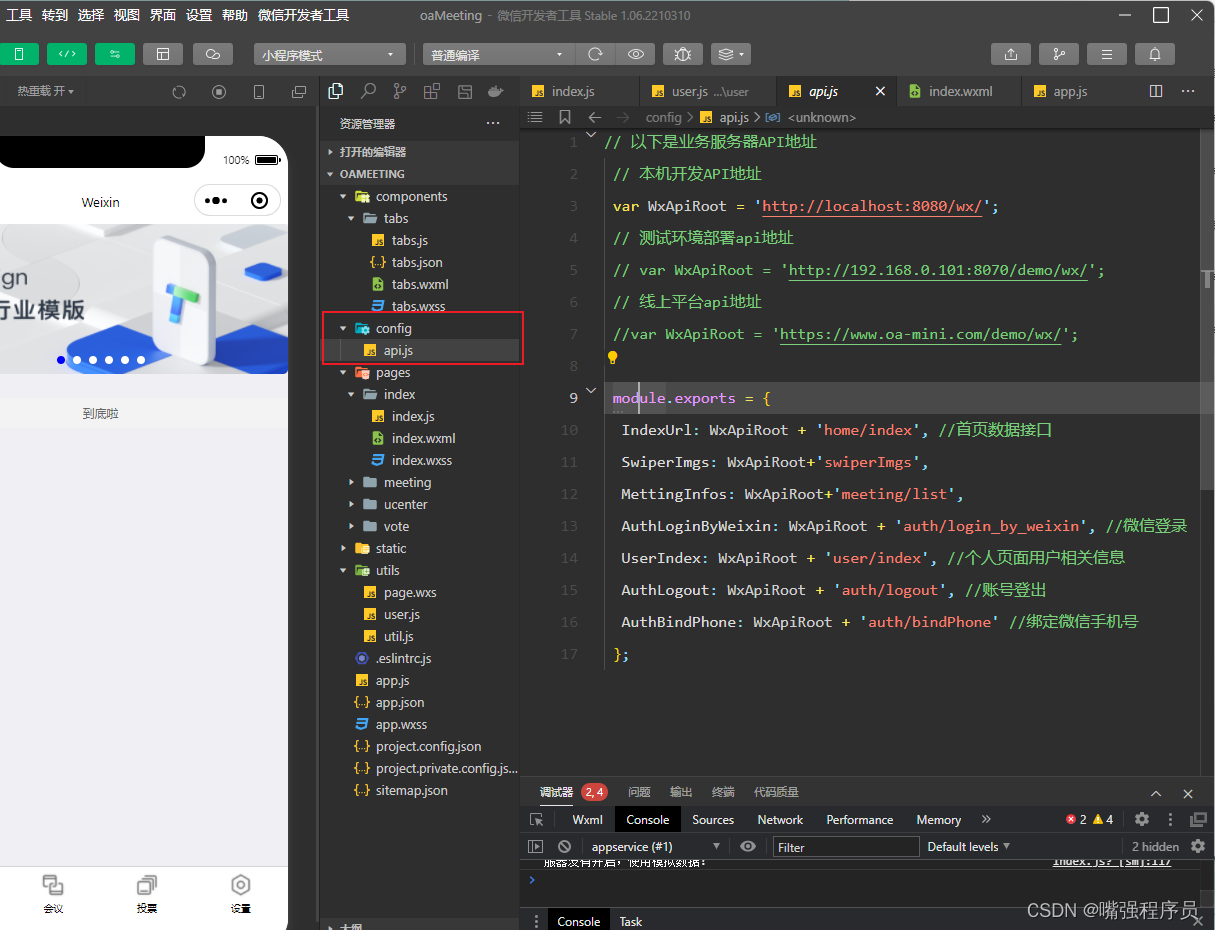Switch to the index.js editor tab
This screenshot has width=1215, height=930.
pyautogui.click(x=580, y=91)
